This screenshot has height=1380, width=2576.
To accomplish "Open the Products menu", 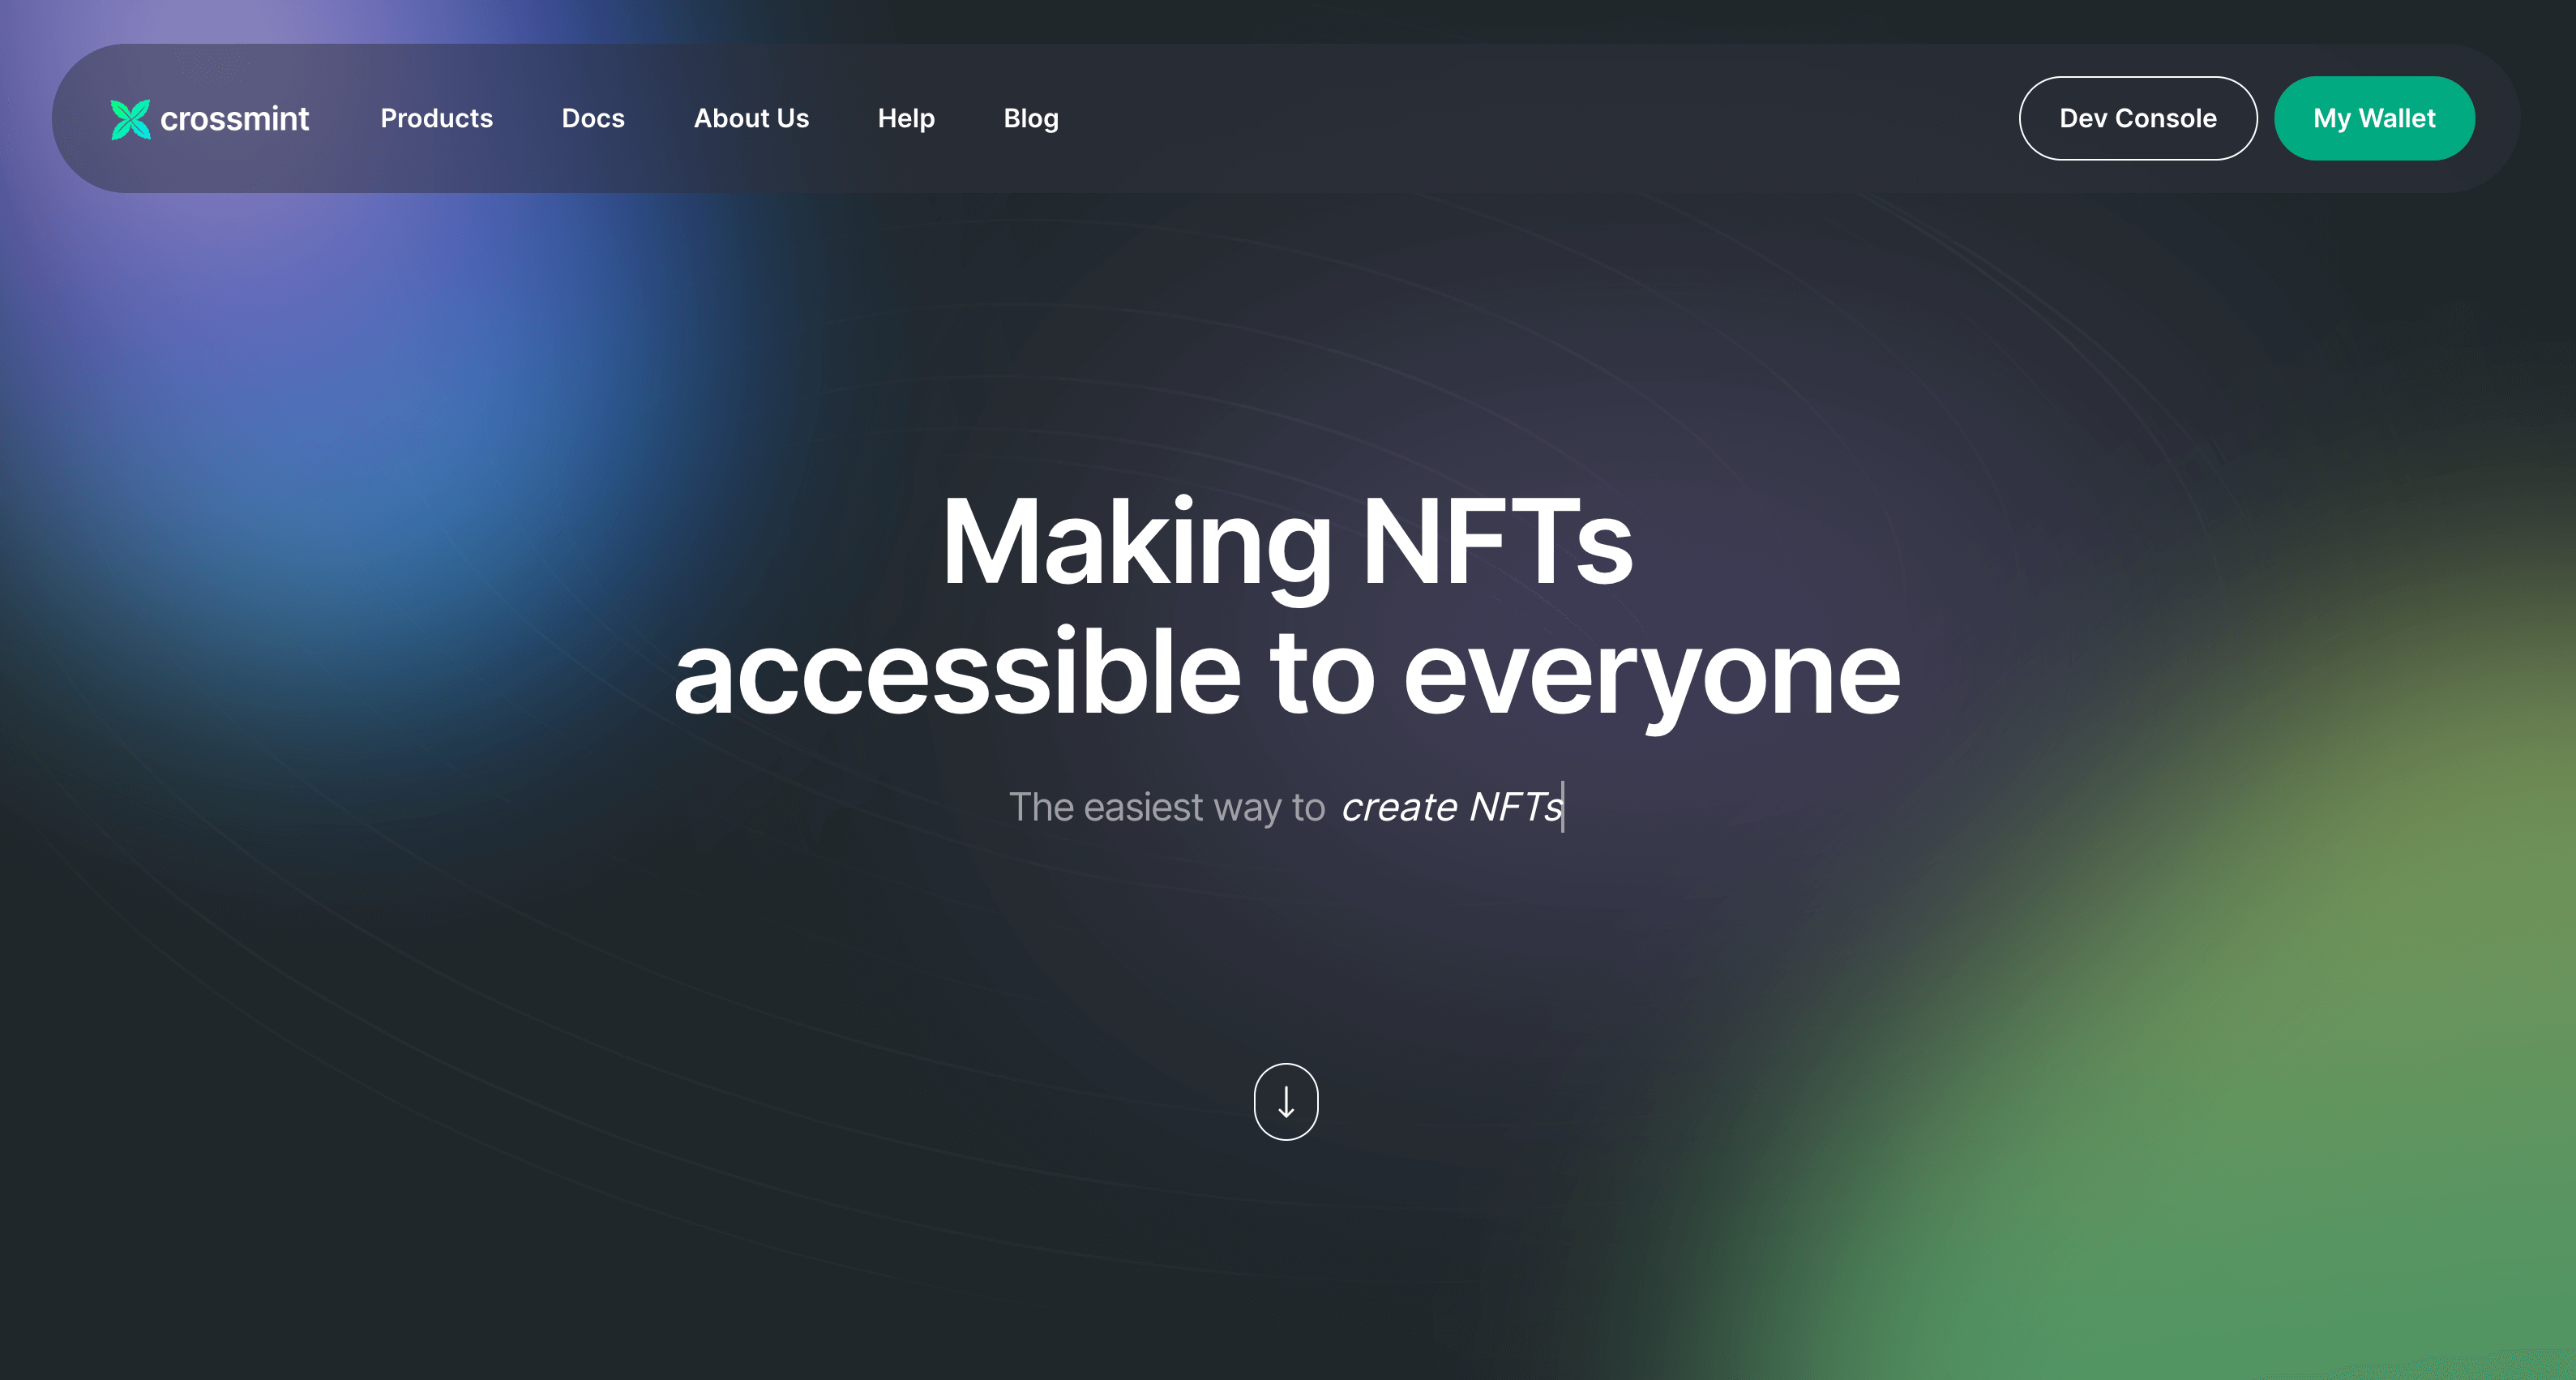I will (437, 118).
